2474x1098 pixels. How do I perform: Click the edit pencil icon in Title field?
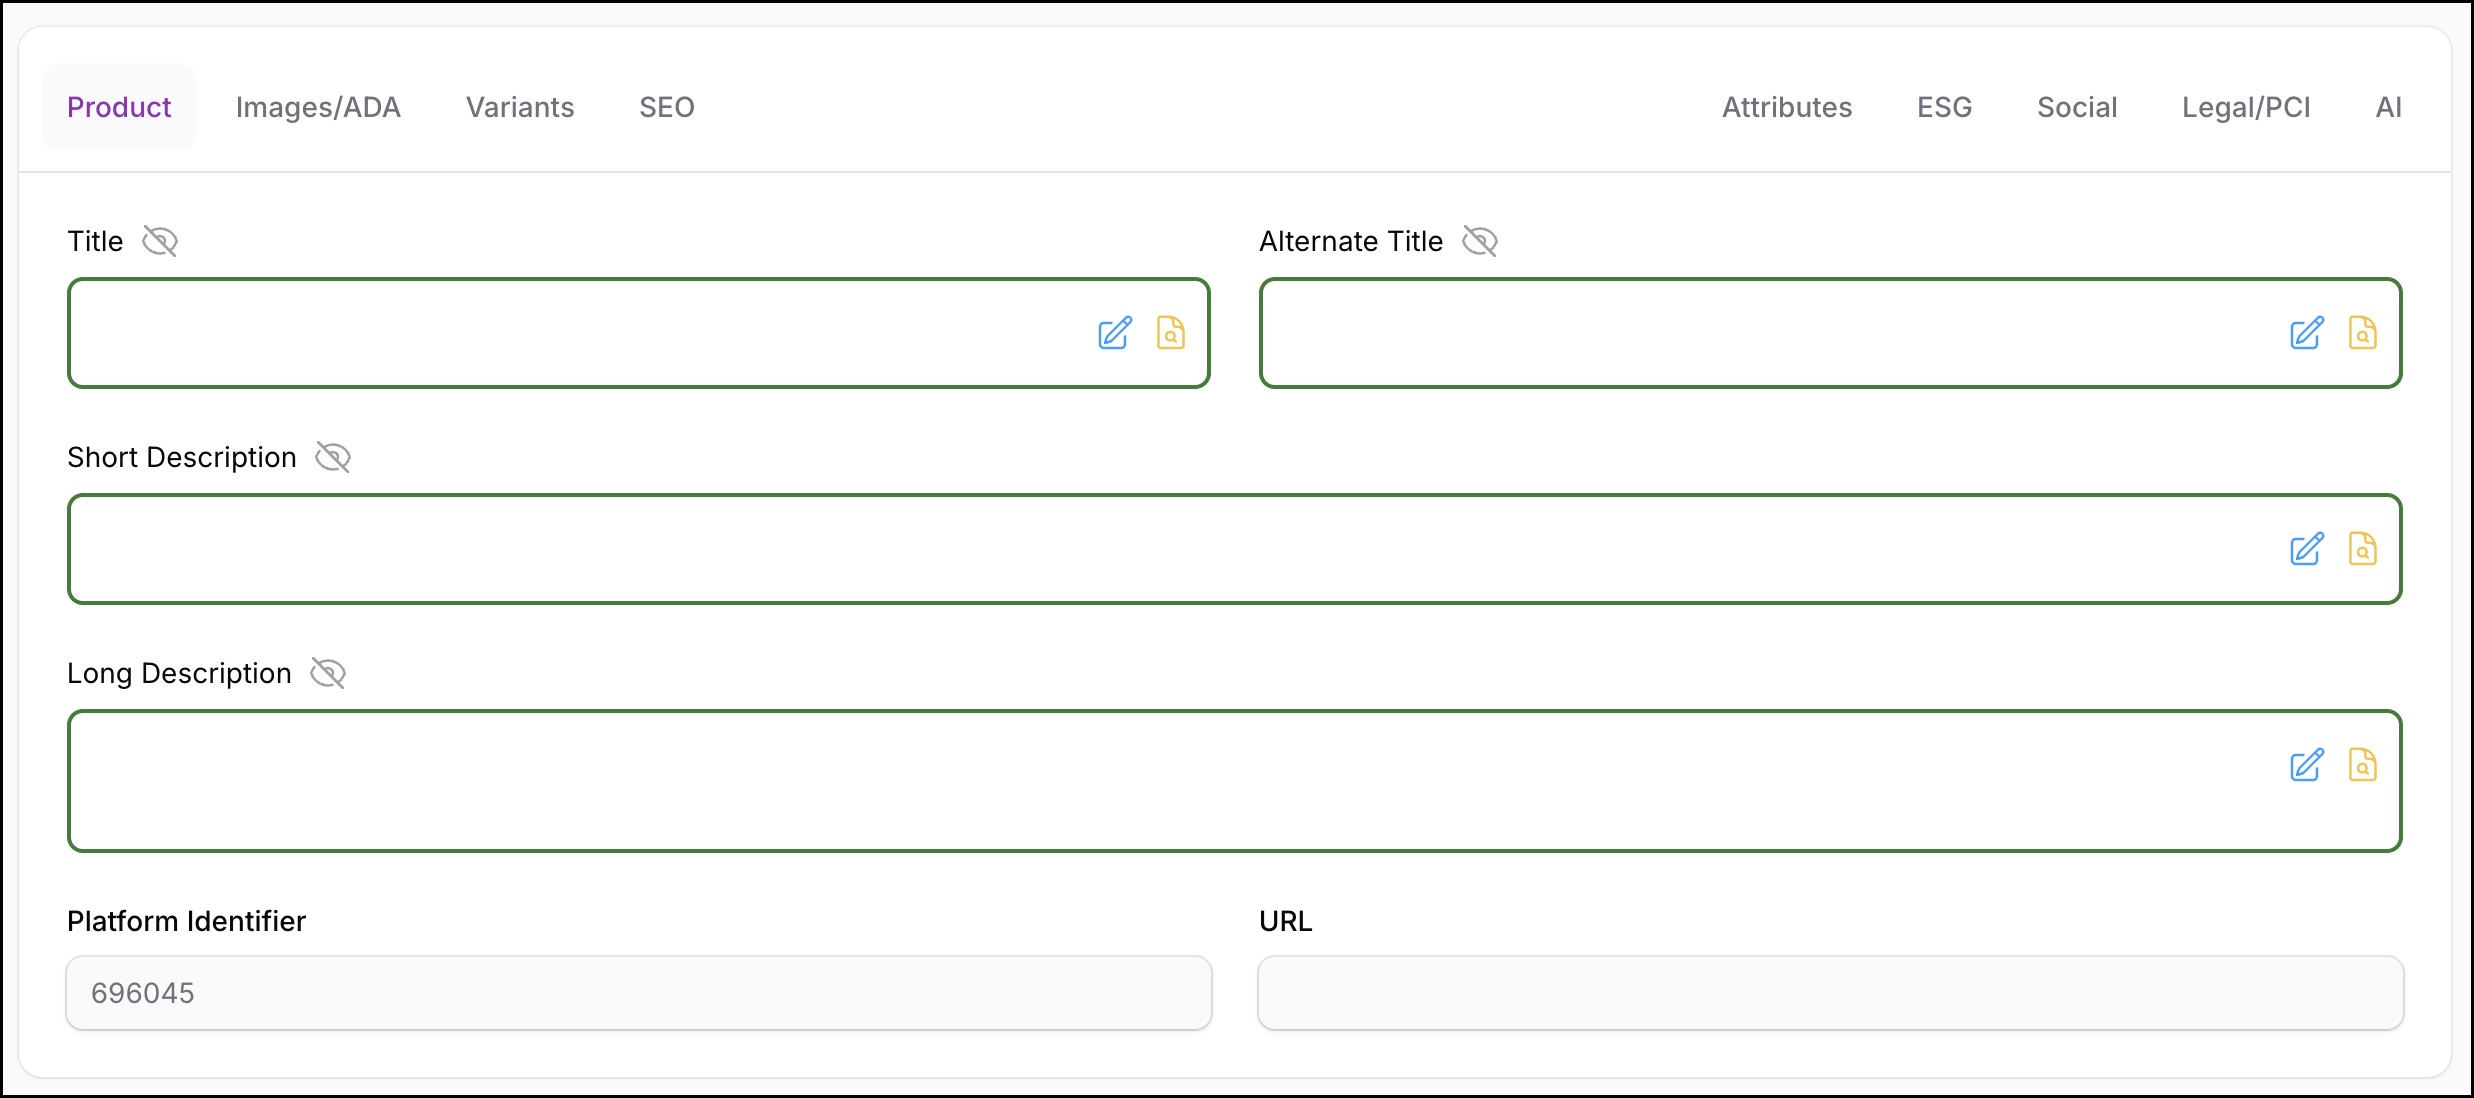click(x=1115, y=333)
